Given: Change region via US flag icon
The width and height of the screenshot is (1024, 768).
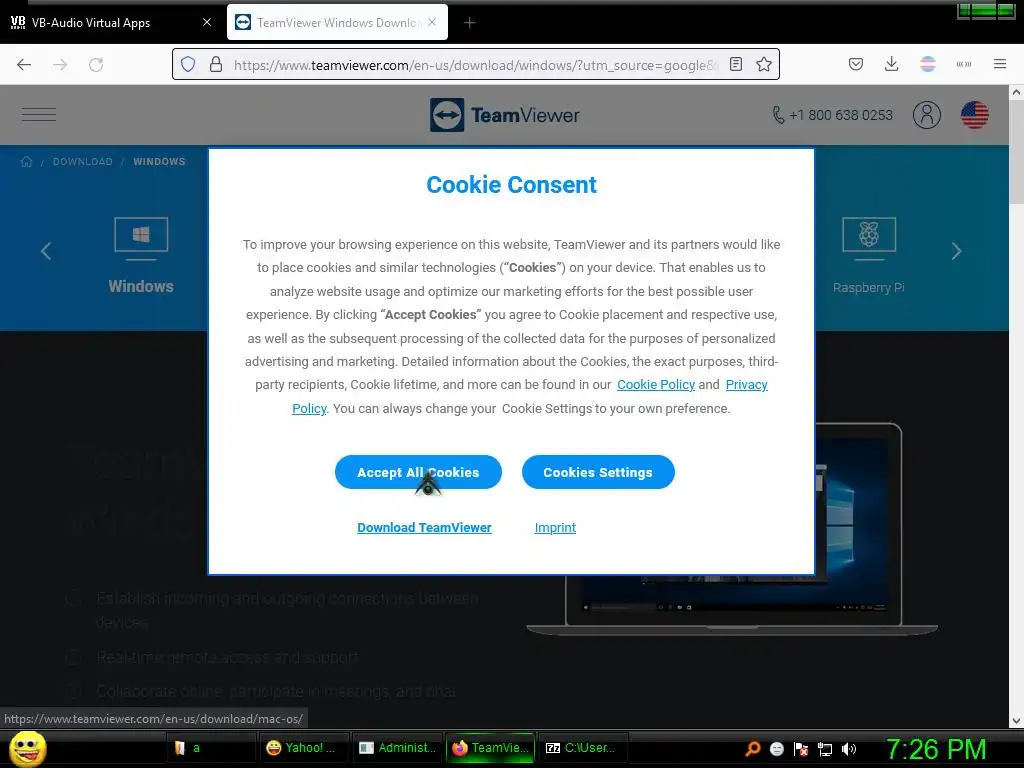Looking at the screenshot, I should [974, 115].
